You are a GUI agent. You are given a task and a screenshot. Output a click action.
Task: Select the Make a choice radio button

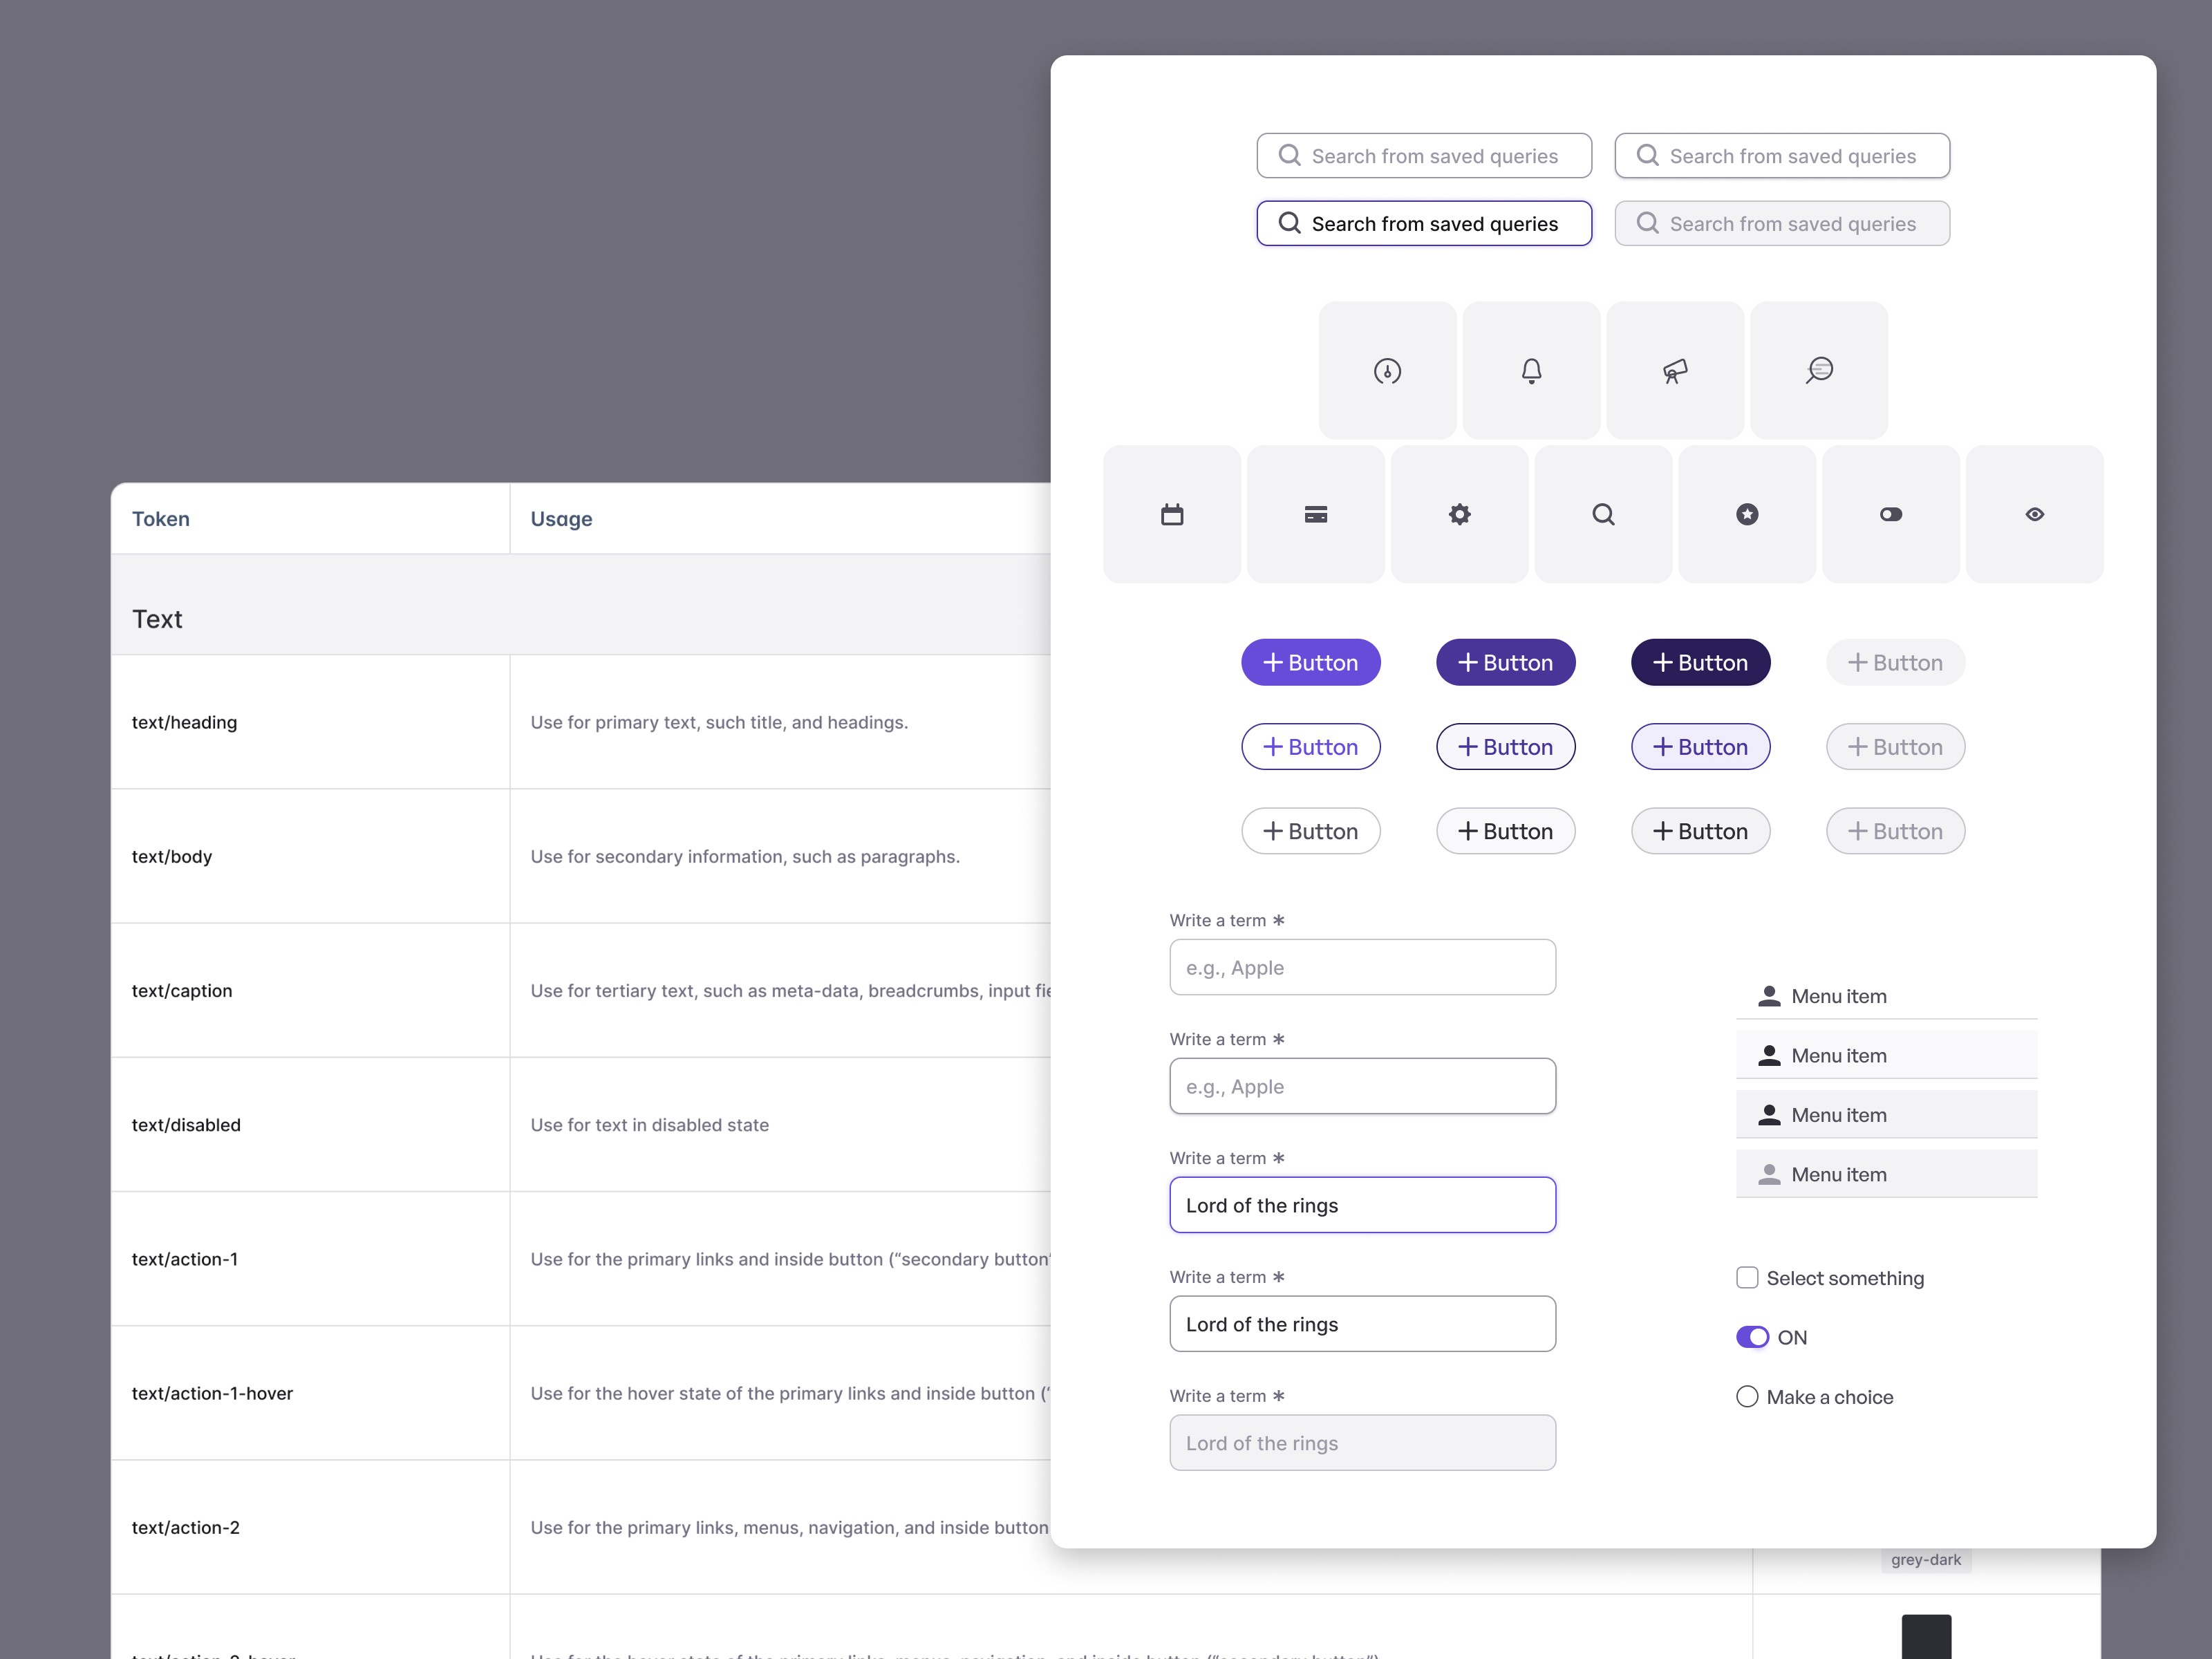1747,1396
